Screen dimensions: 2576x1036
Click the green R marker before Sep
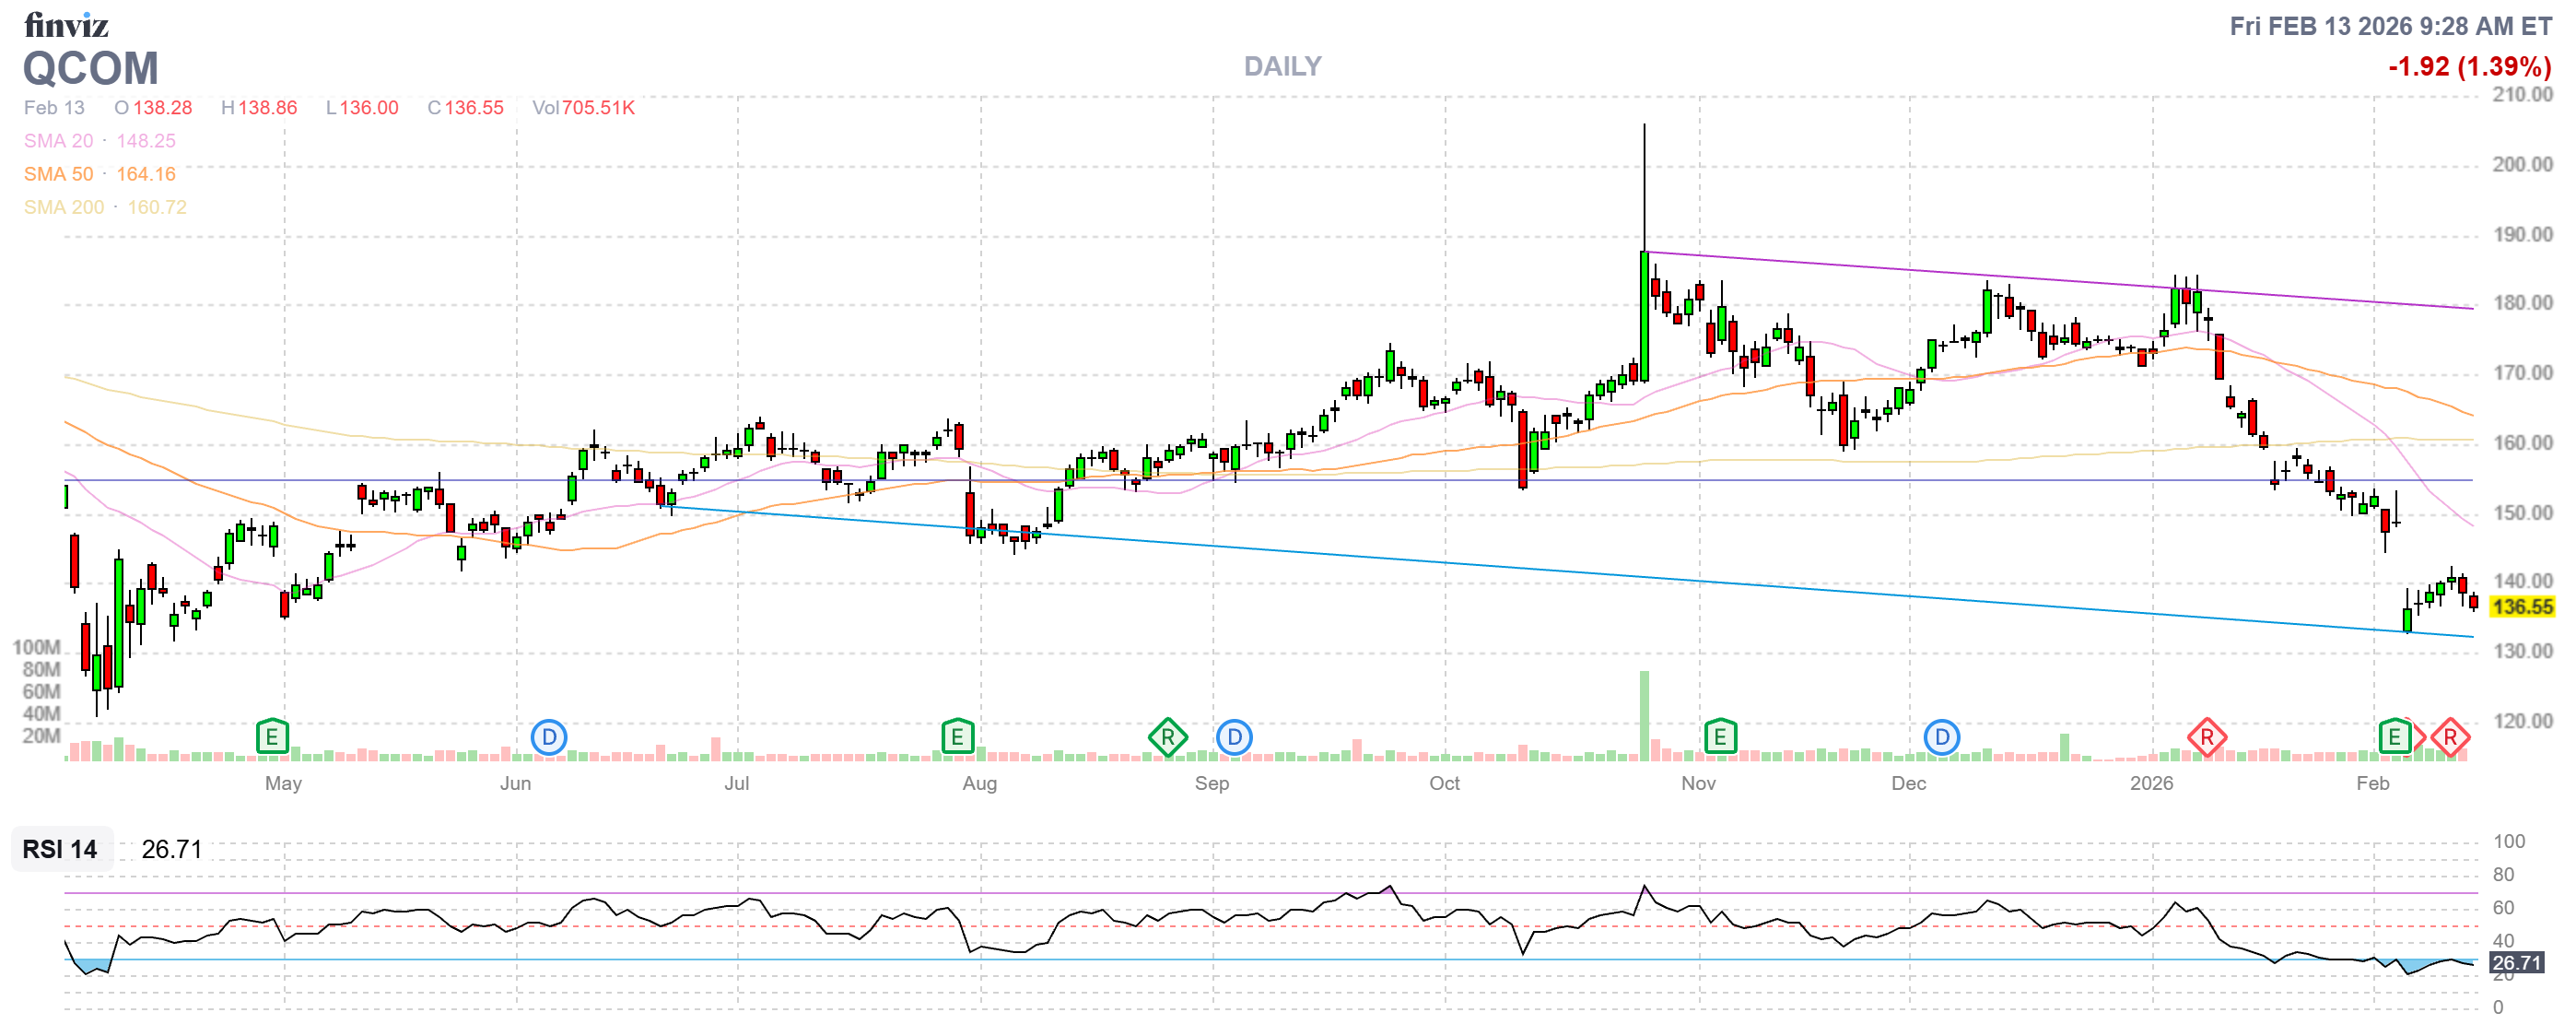click(x=1167, y=738)
